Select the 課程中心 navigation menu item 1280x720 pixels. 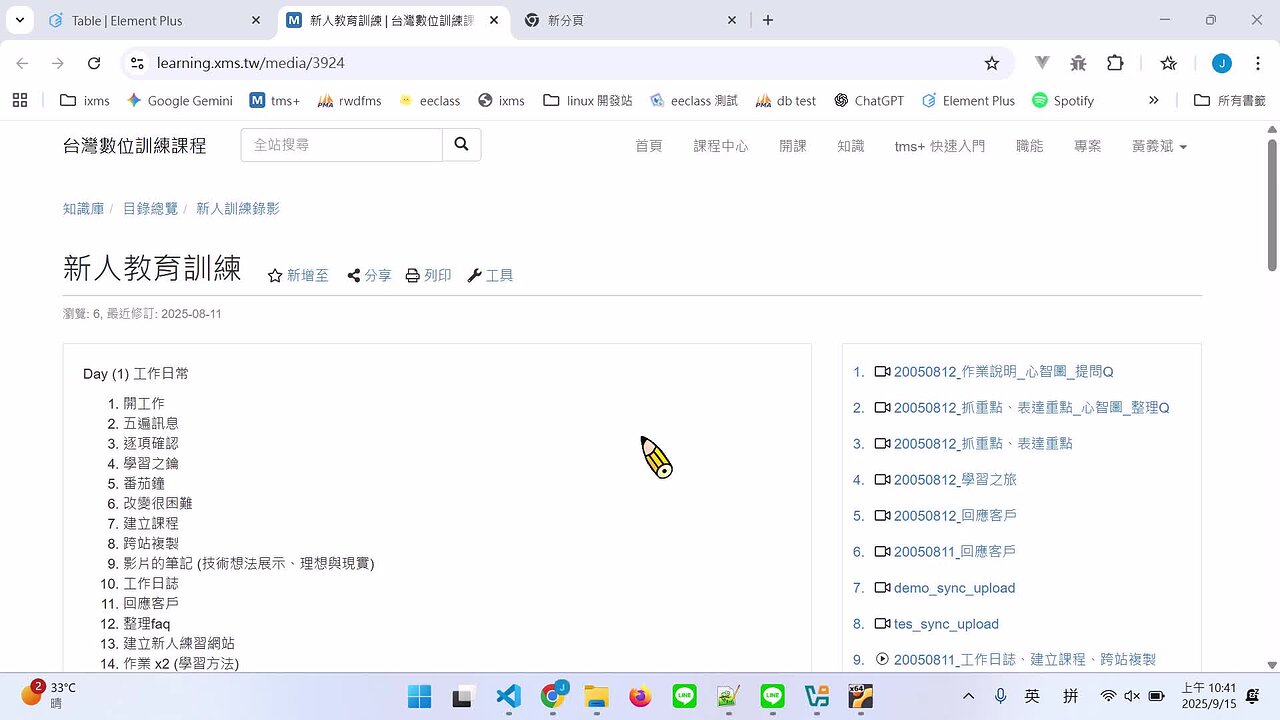click(720, 146)
